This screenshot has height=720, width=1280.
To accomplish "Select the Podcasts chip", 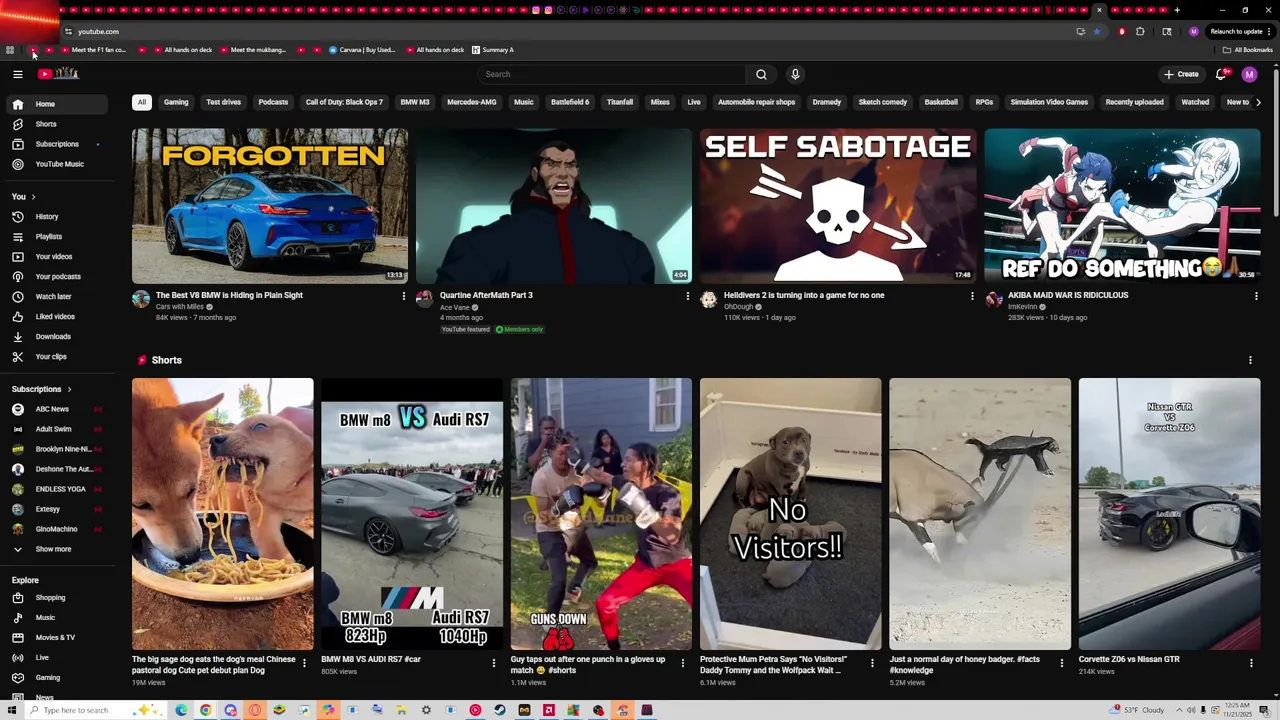I will pos(273,102).
